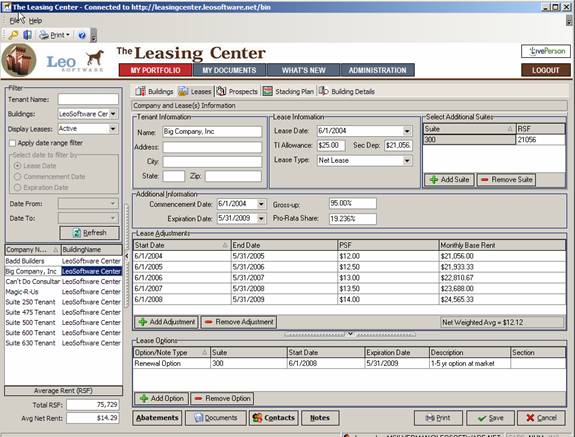The height and width of the screenshot is (437, 575).
Task: Open the File menu
Action: (16, 21)
